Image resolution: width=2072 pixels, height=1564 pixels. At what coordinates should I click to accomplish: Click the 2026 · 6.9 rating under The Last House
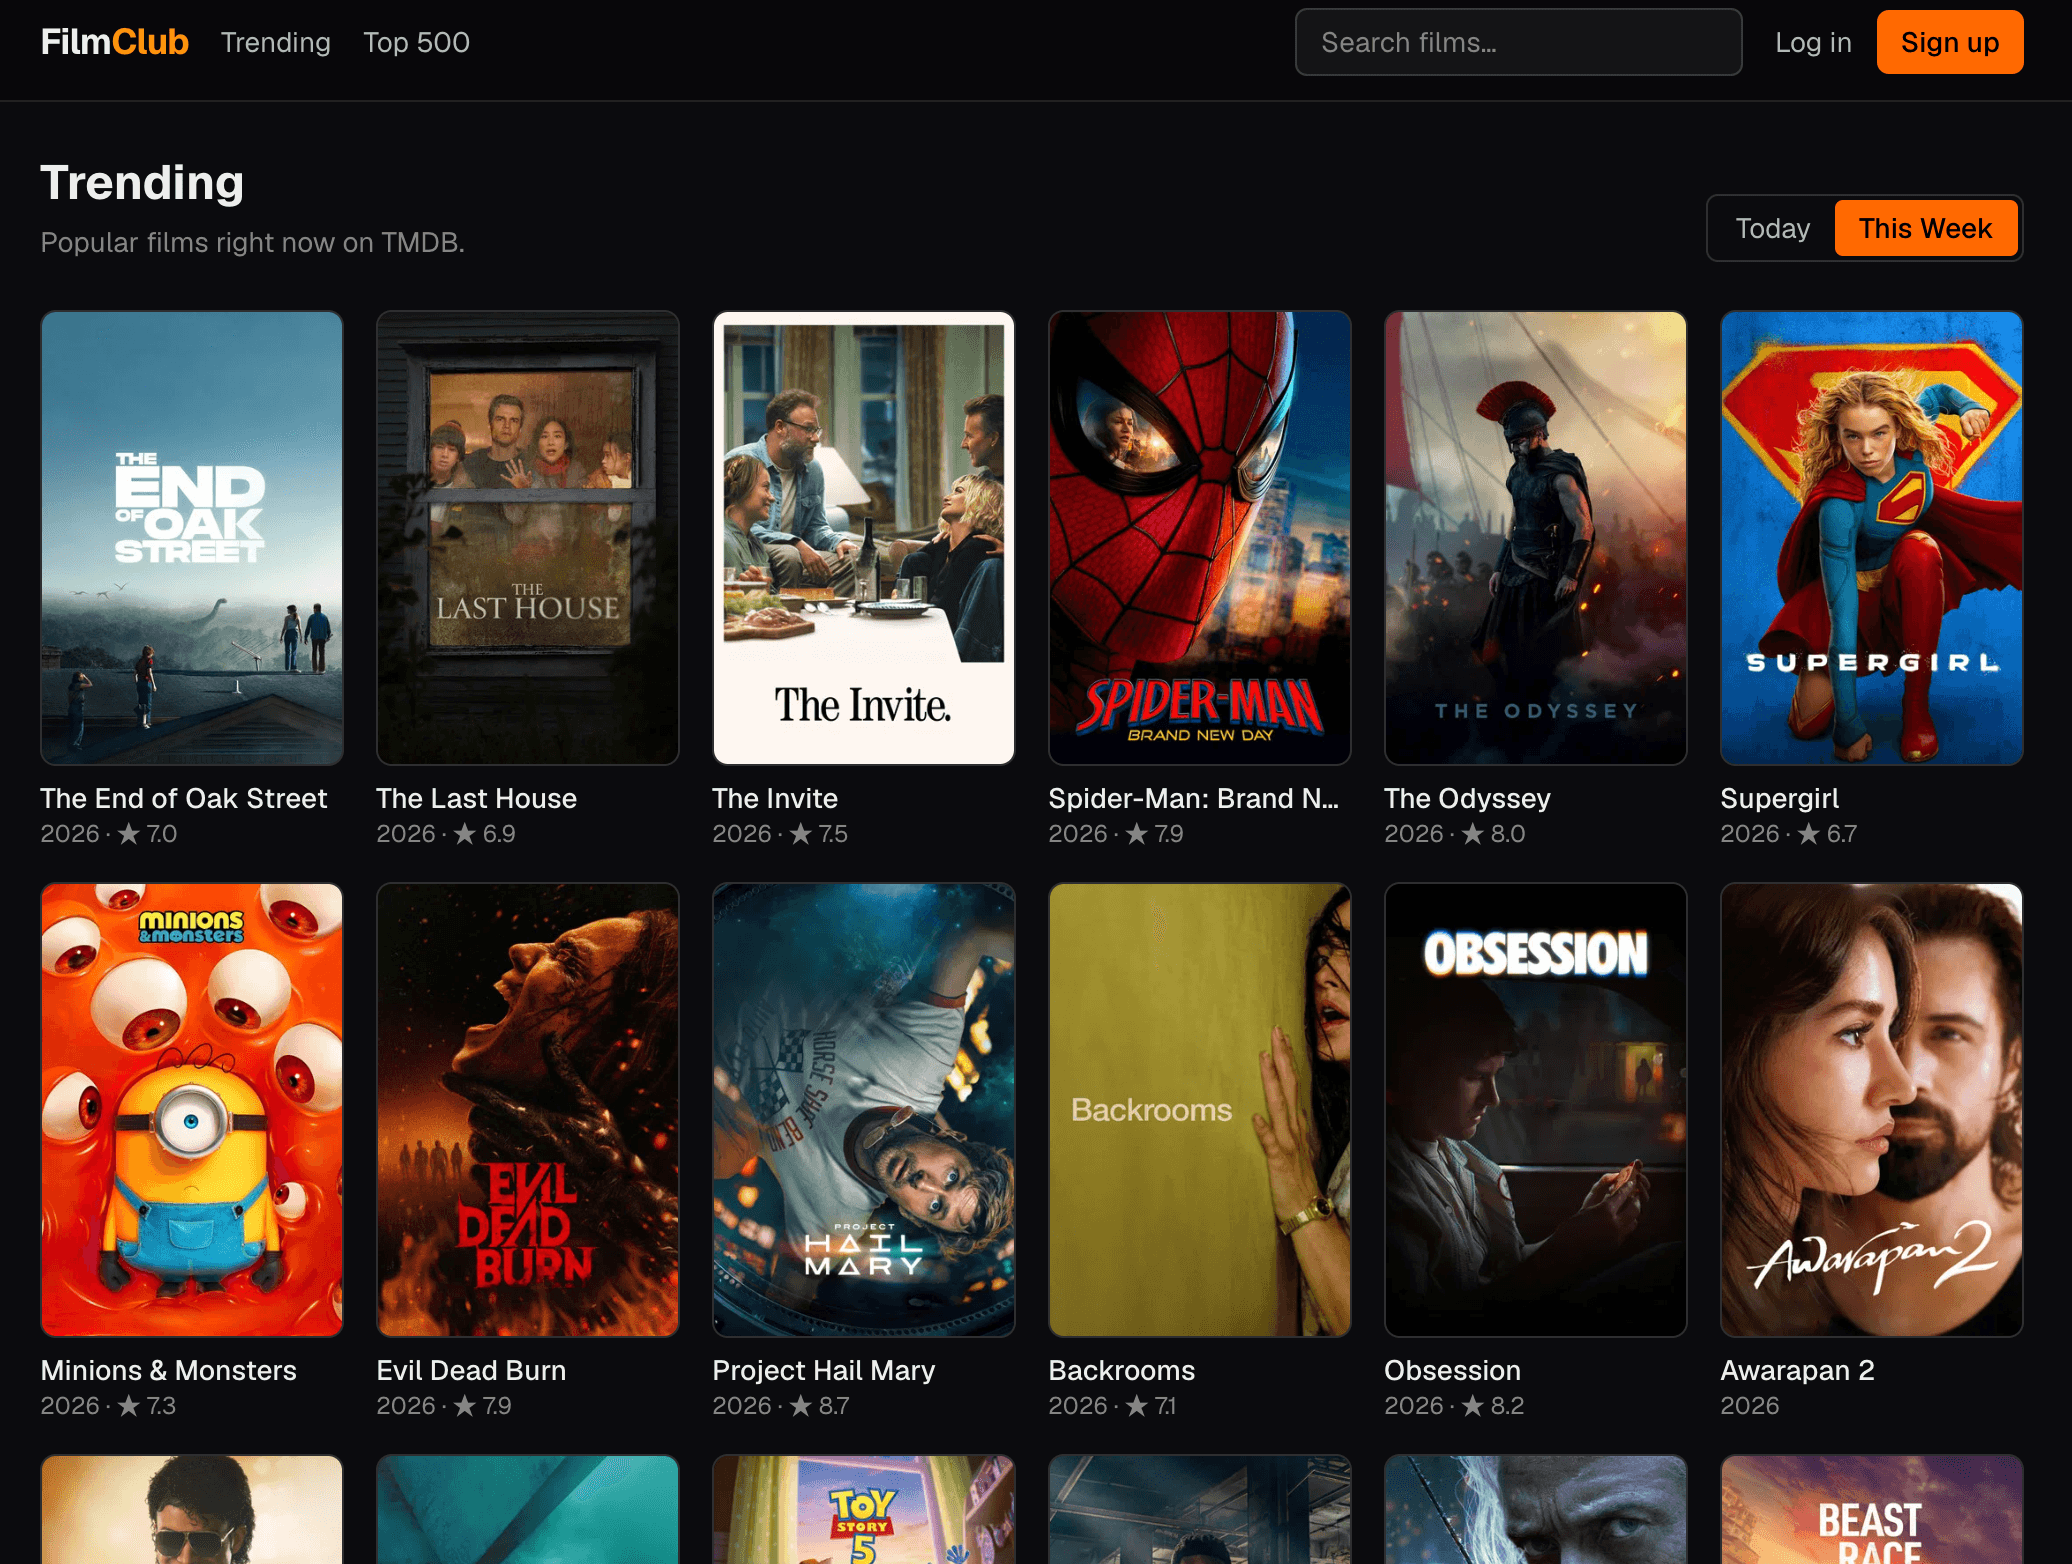point(446,834)
